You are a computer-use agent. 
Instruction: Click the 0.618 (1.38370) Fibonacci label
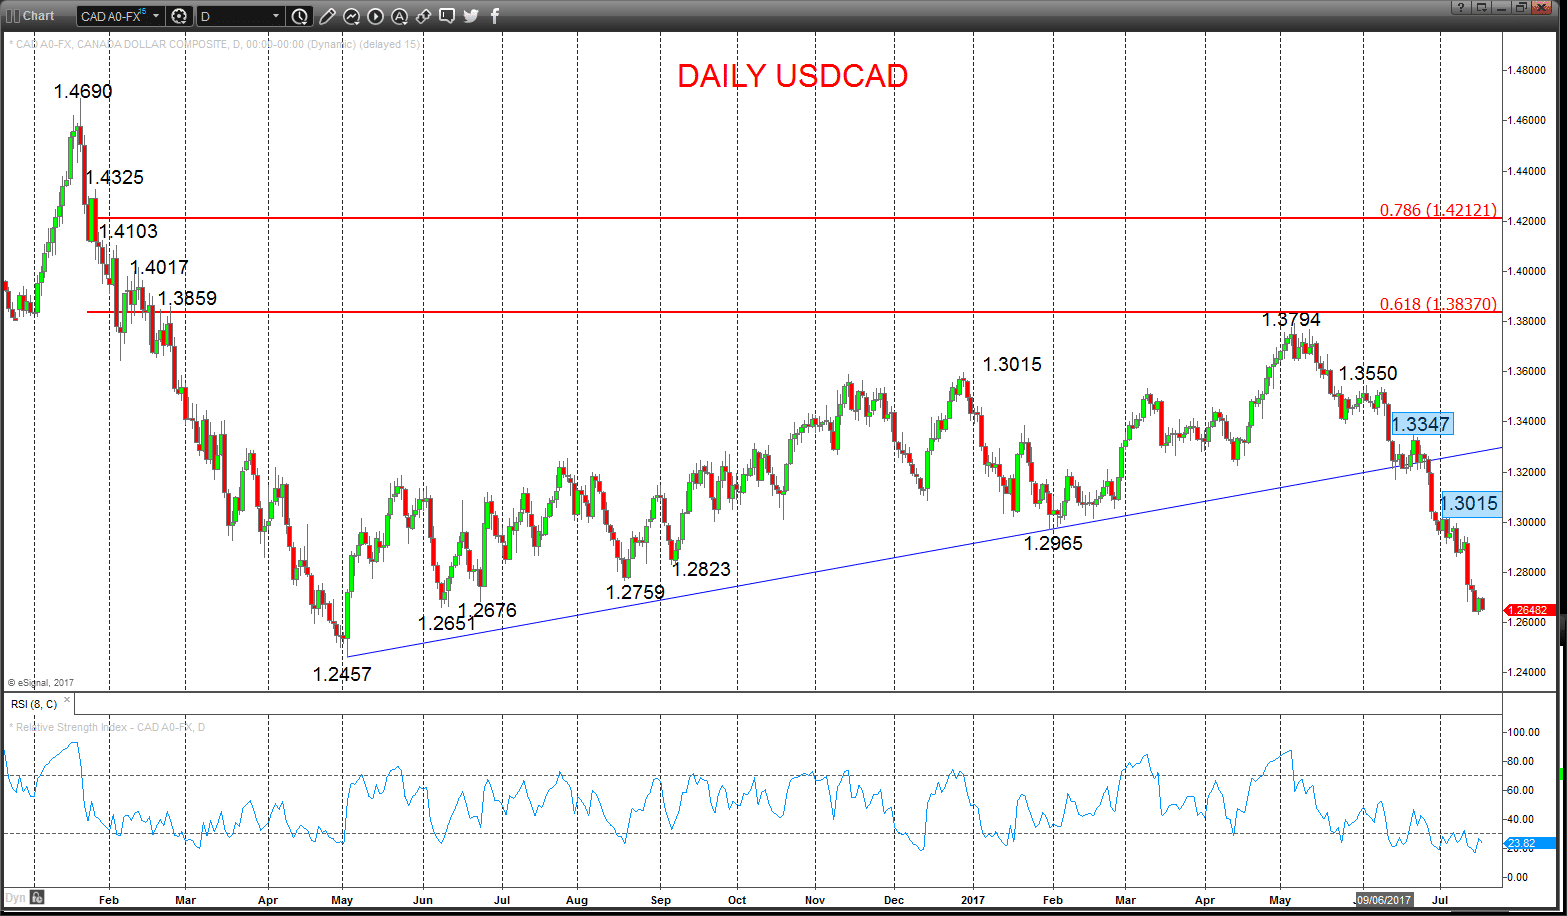(x=1438, y=304)
